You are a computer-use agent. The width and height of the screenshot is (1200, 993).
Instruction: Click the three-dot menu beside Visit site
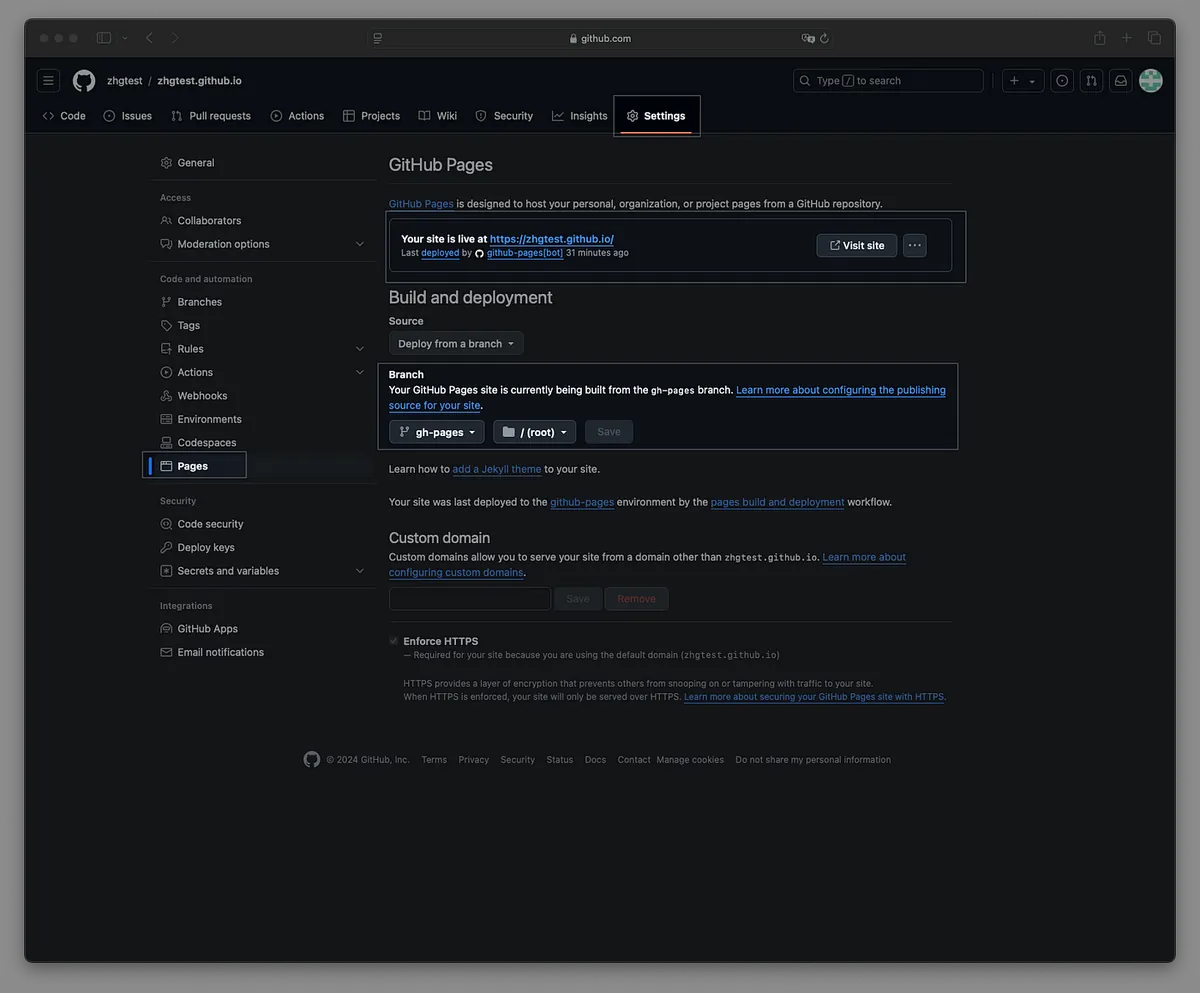tap(914, 245)
